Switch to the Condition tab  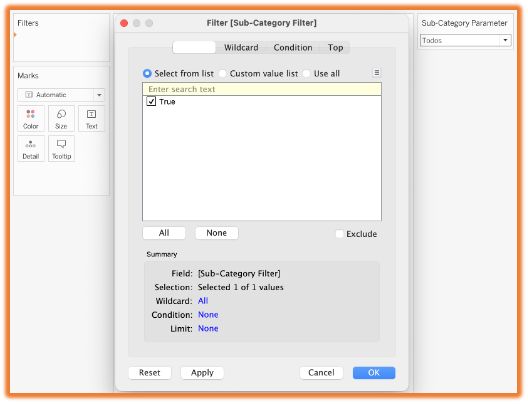point(293,47)
